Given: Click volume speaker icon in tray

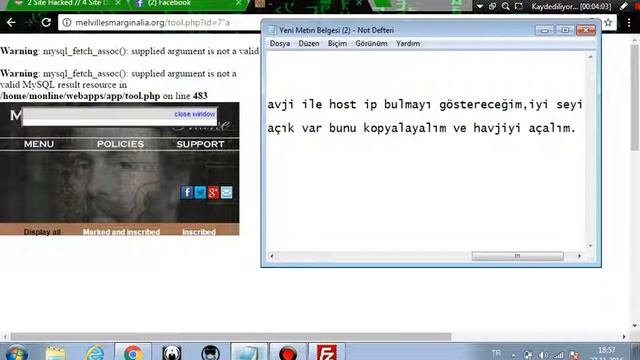Looking at the screenshot, I should tap(543, 355).
